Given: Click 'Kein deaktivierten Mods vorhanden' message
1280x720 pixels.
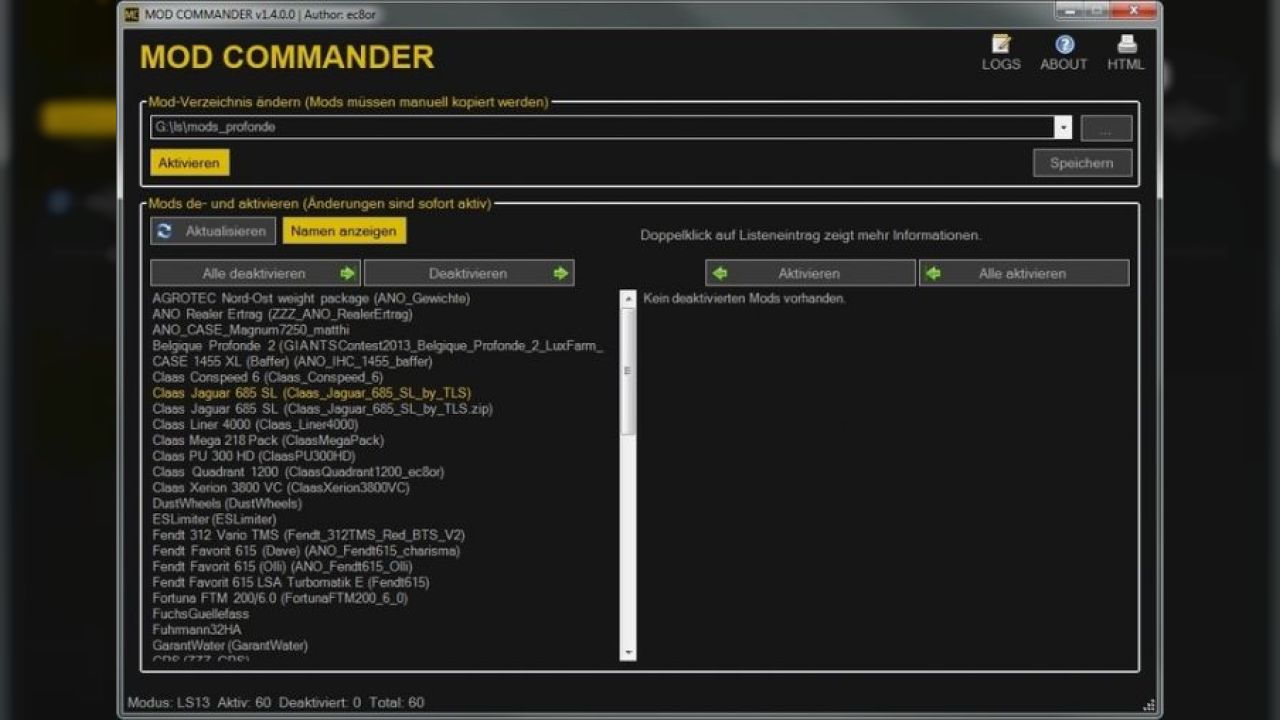Looking at the screenshot, I should click(x=744, y=299).
